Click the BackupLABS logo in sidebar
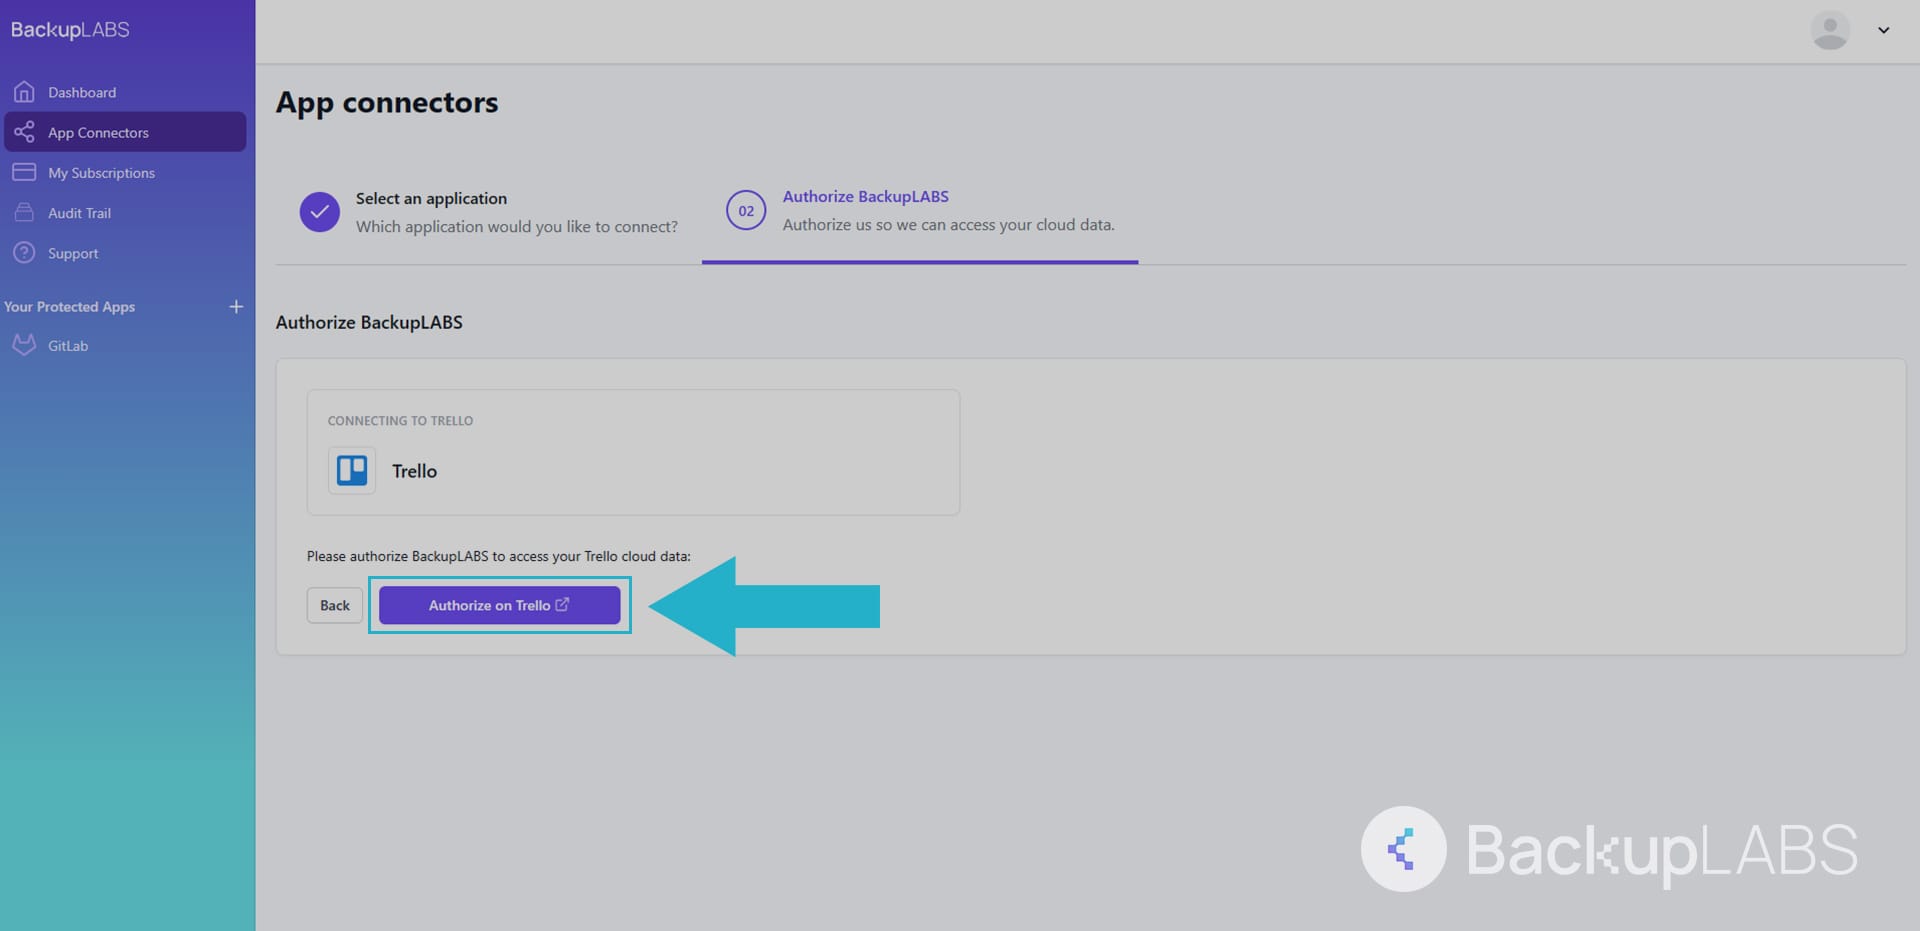Viewport: 1920px width, 931px height. [70, 30]
